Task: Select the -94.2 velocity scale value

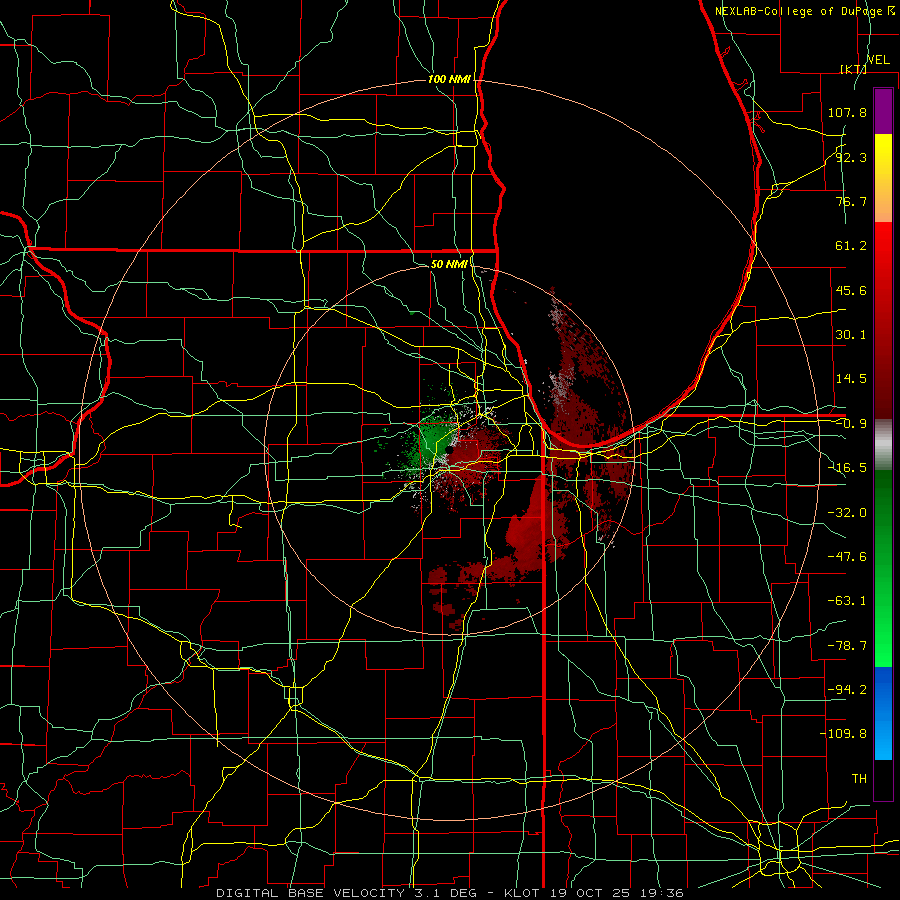Action: pos(847,690)
